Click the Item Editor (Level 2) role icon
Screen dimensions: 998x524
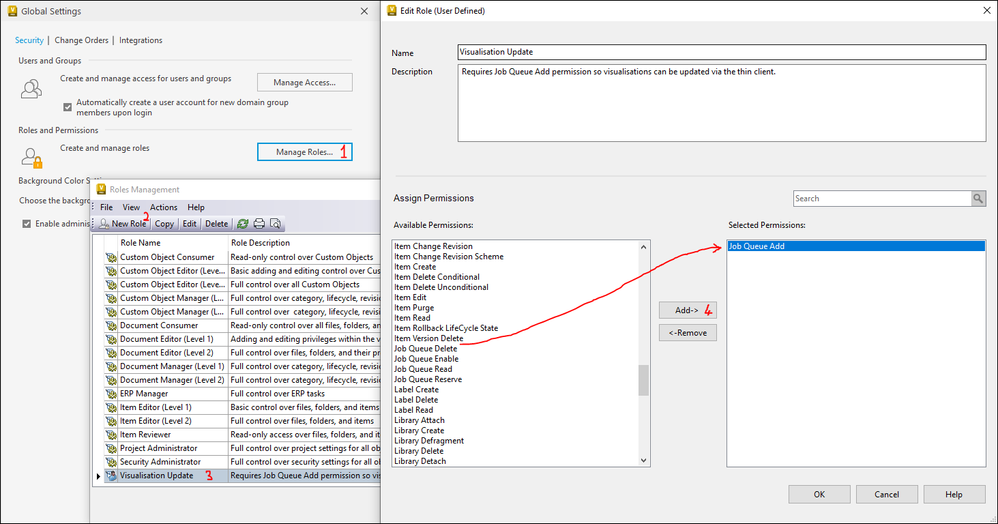point(111,421)
